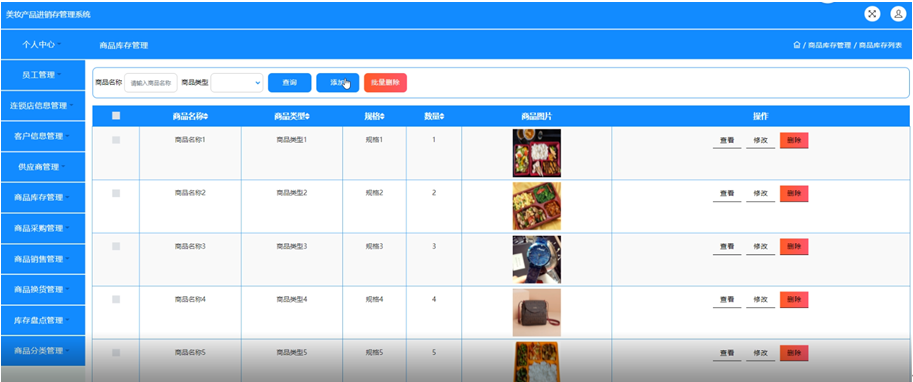Click the home icon in the breadcrumb
The width and height of the screenshot is (913, 382).
point(797,45)
